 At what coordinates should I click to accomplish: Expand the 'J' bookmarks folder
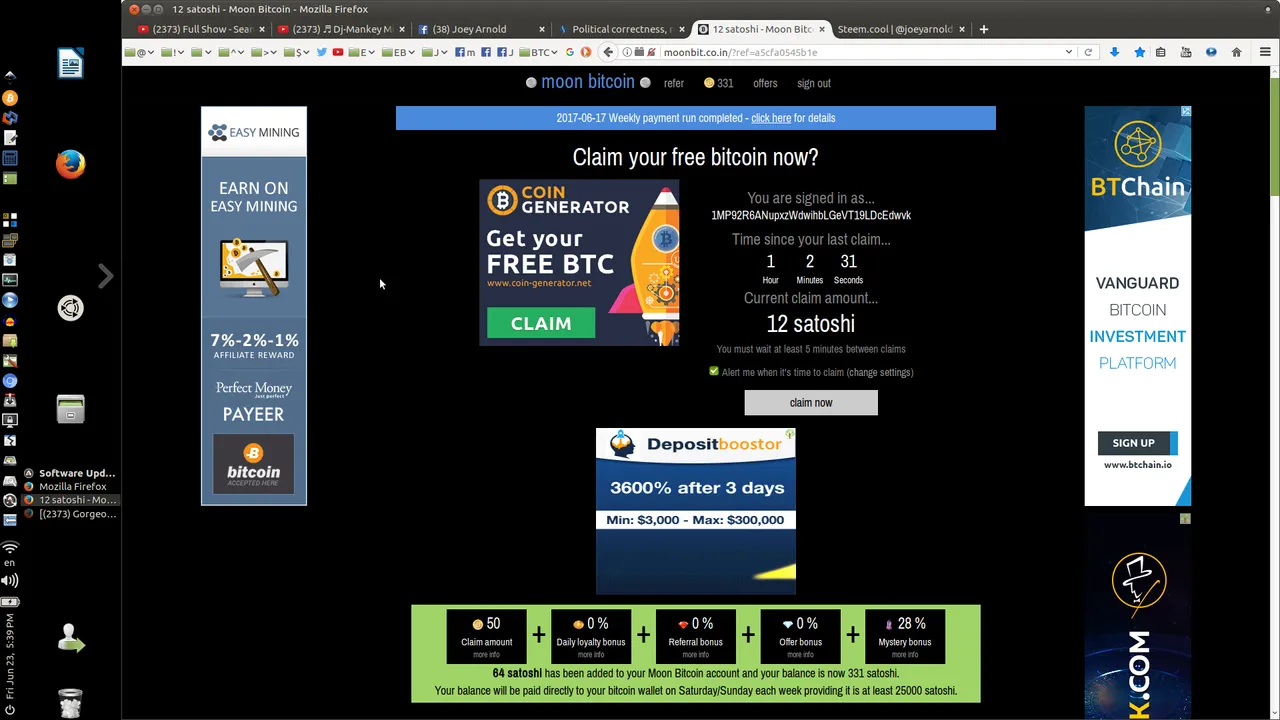(435, 52)
